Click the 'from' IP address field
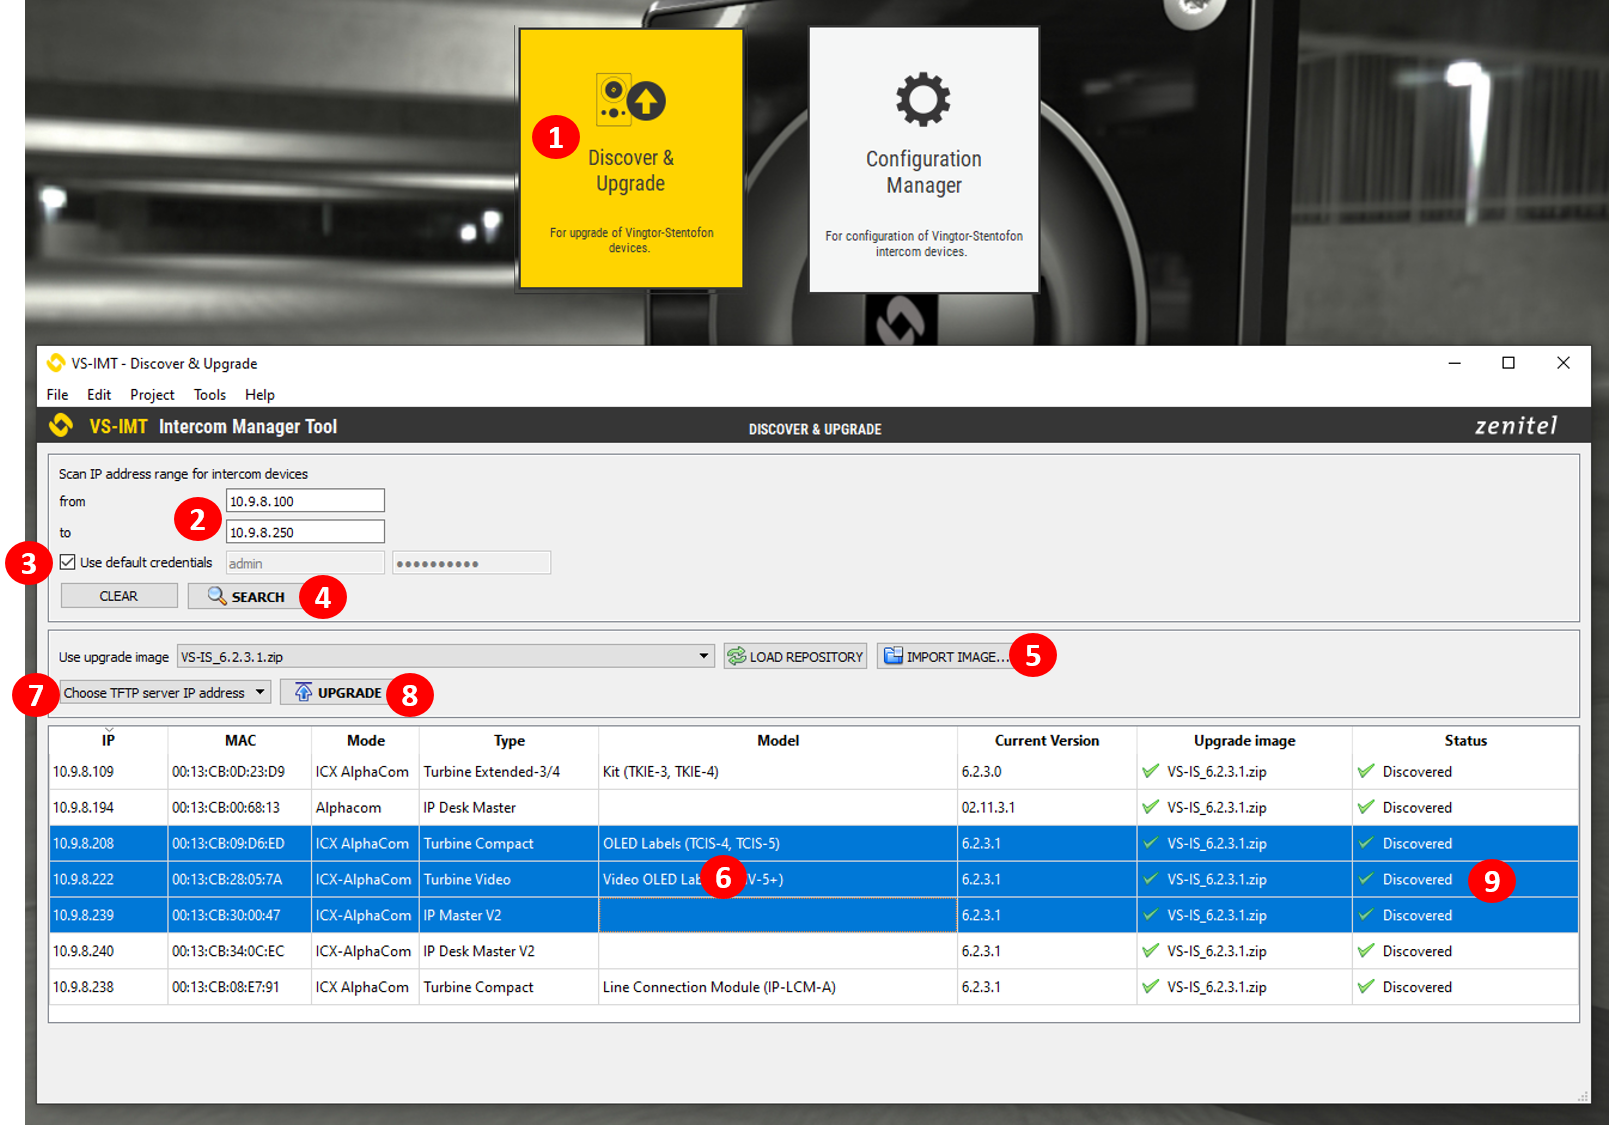This screenshot has height=1125, width=1609. point(304,501)
